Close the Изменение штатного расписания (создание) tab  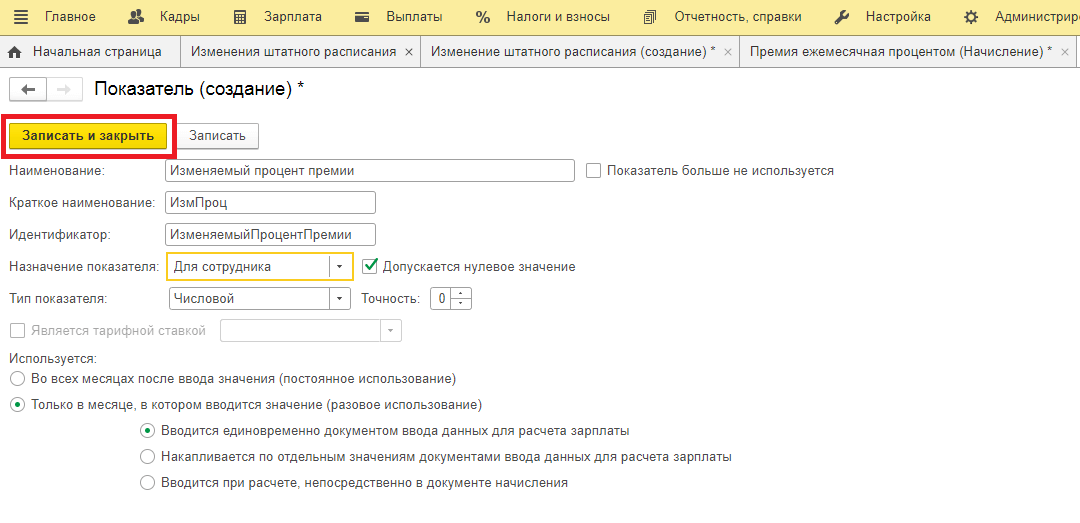click(x=727, y=52)
